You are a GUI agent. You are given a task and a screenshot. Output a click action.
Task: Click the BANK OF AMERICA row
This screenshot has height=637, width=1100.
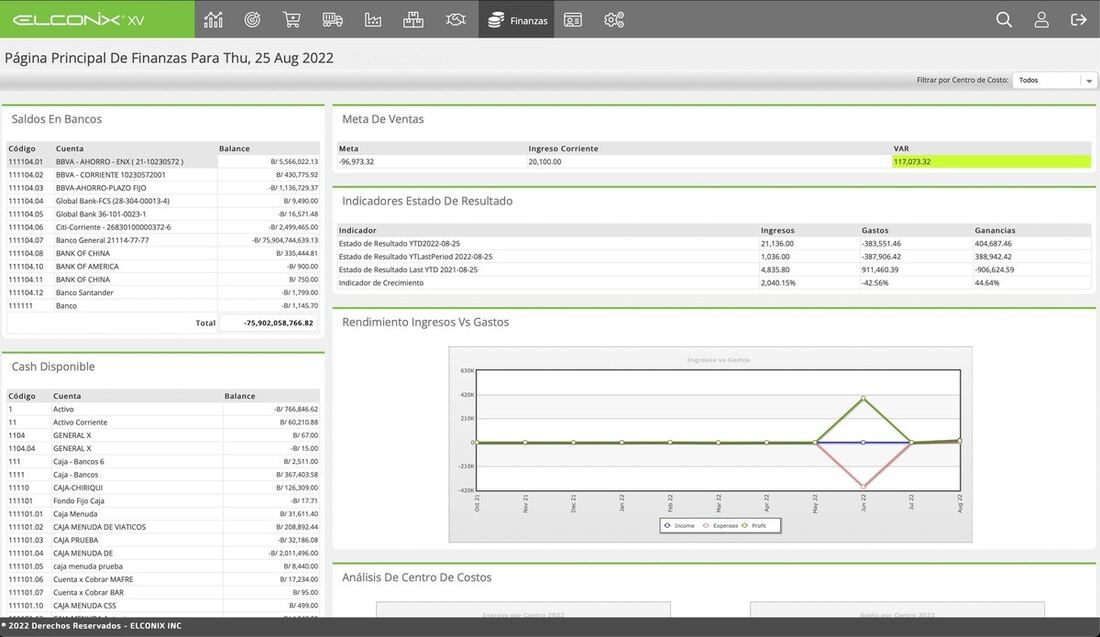click(163, 267)
